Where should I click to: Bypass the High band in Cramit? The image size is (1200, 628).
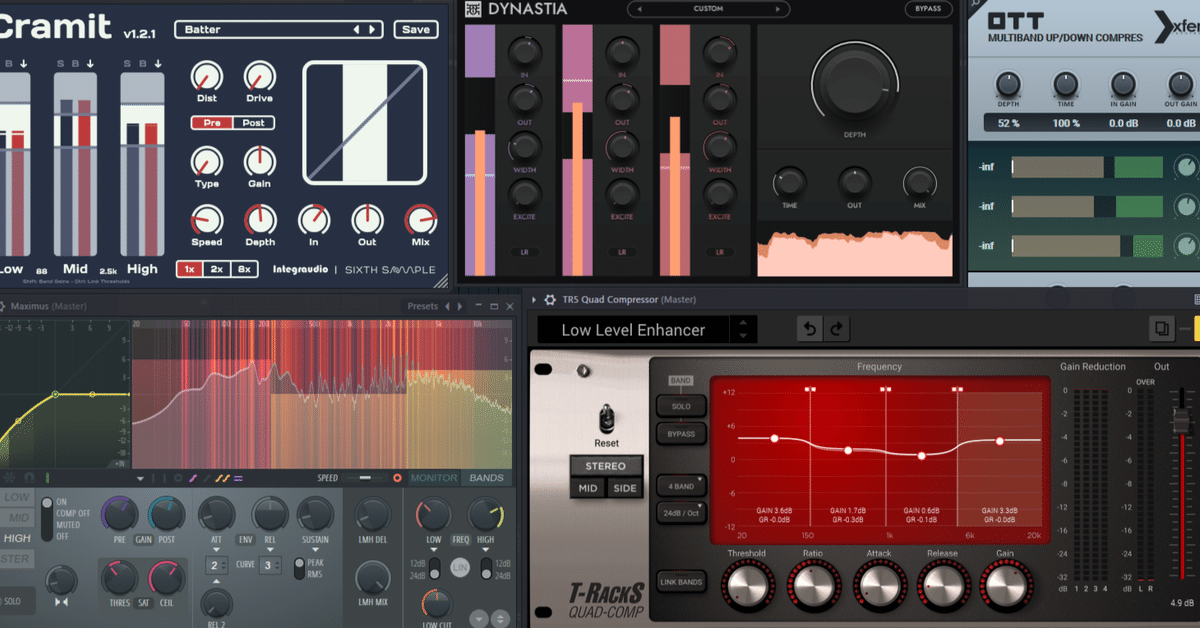(142, 64)
